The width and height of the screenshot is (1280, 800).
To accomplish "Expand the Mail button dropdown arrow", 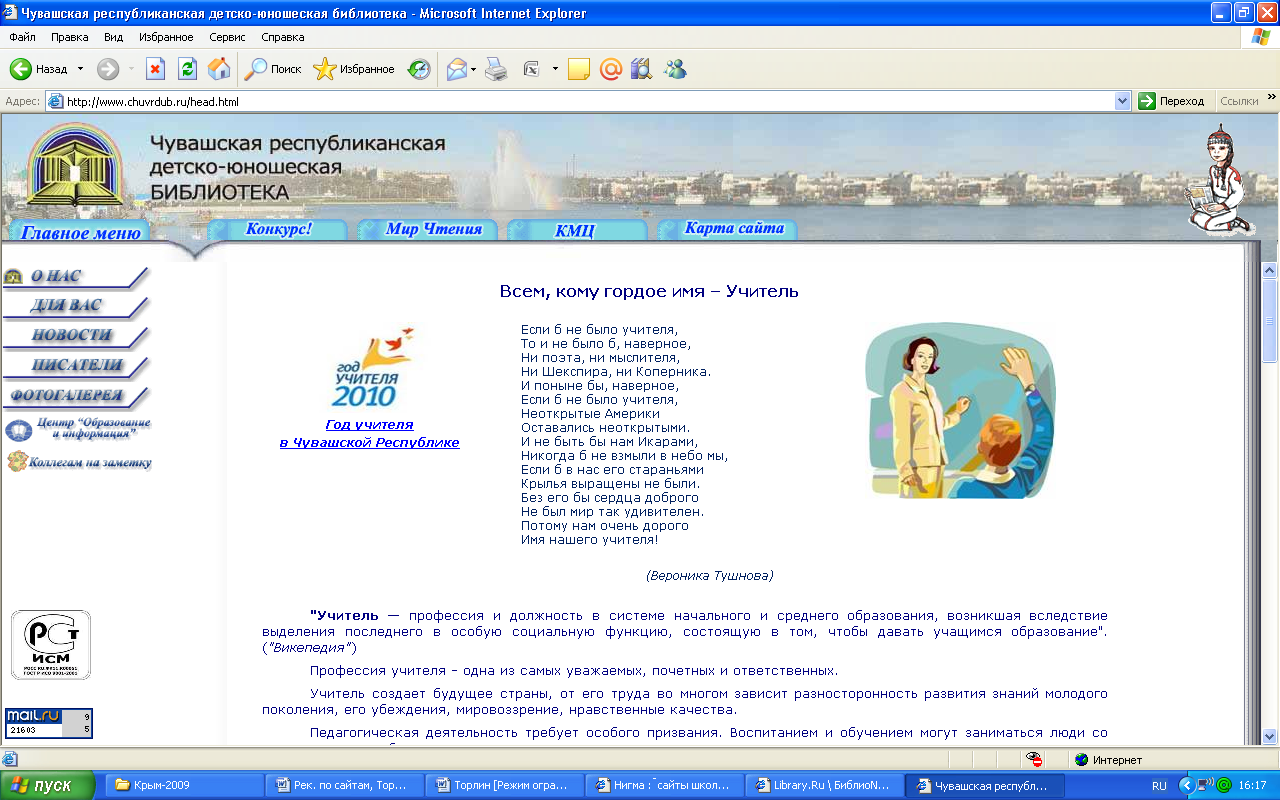I will point(474,69).
